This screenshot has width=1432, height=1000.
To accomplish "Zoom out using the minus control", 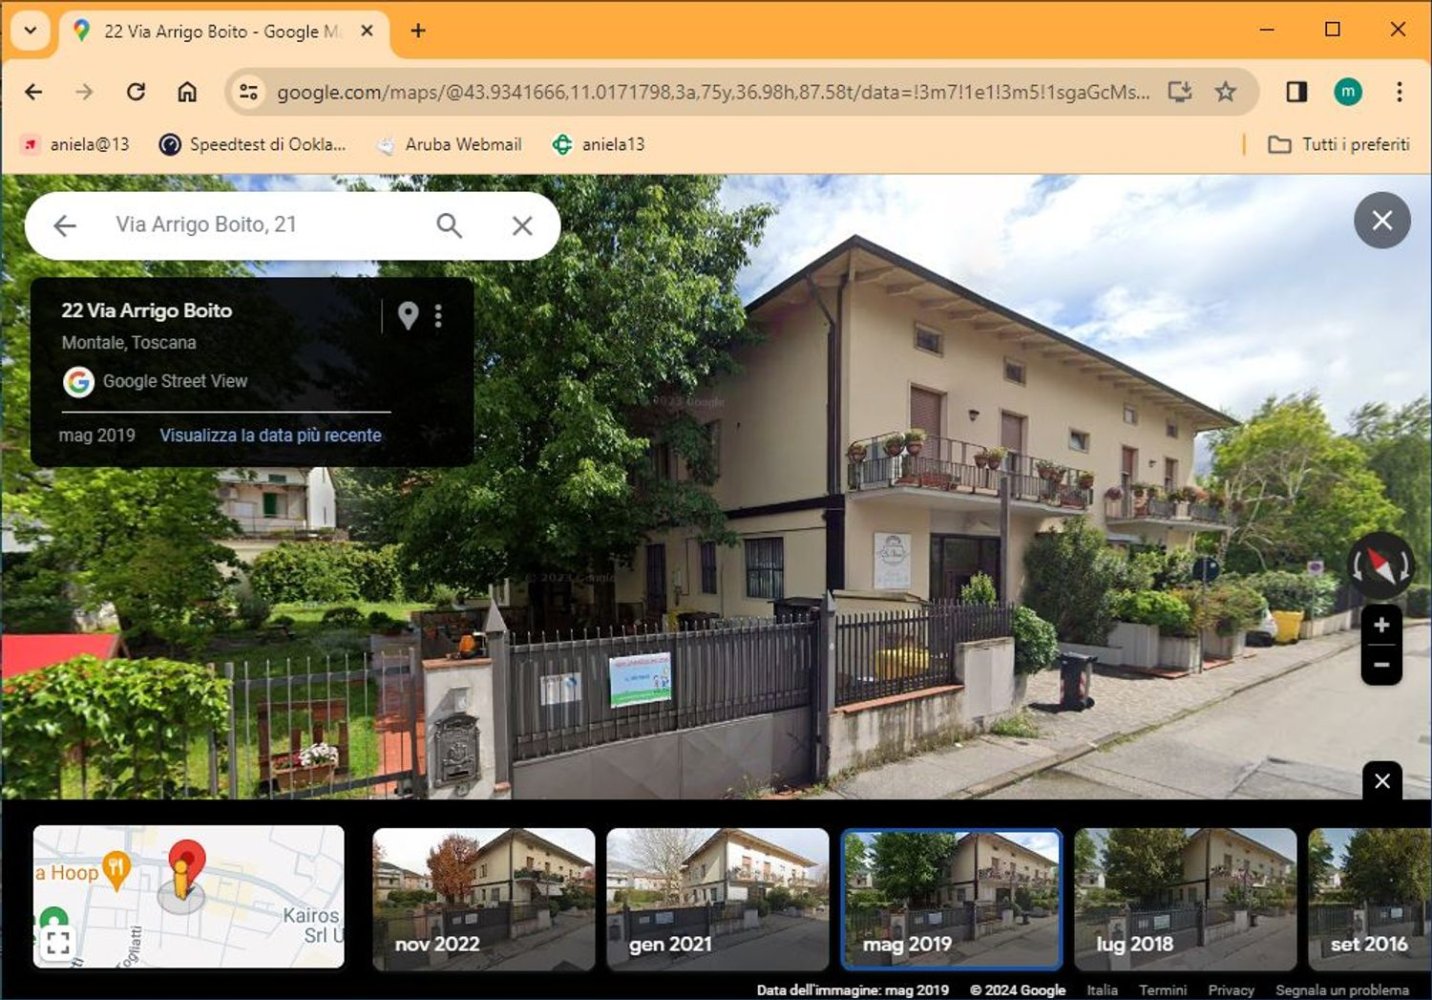I will (x=1381, y=664).
